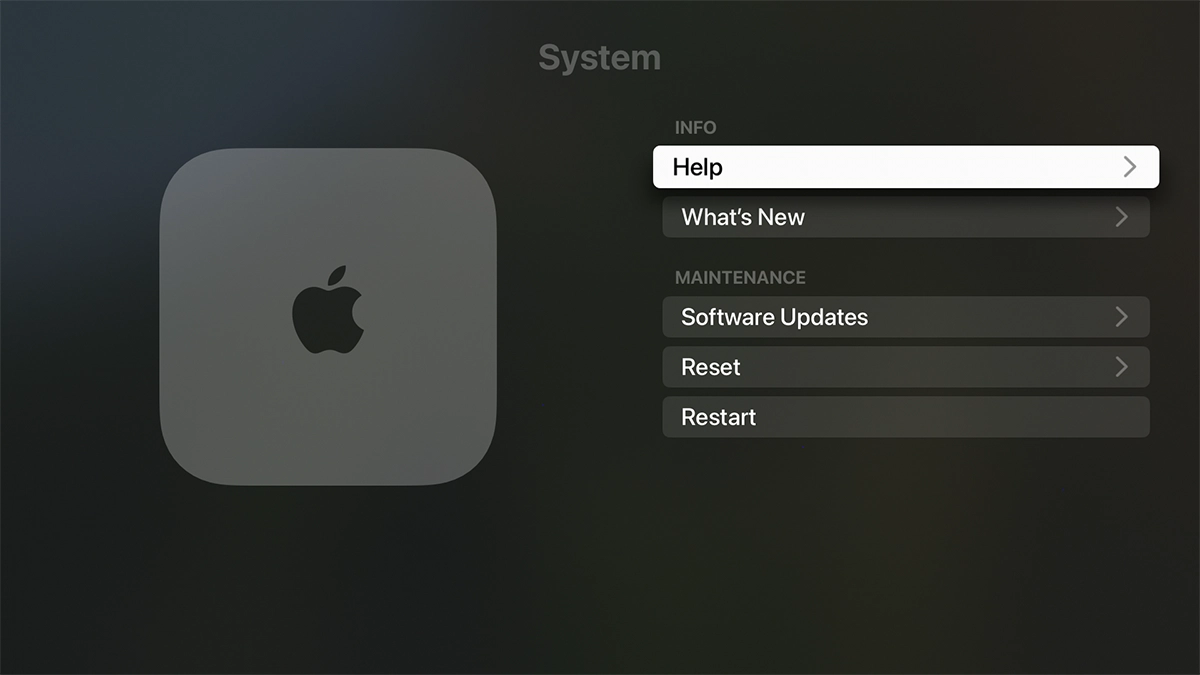
Task: Click the chevron beside Reset
Action: (x=1123, y=367)
